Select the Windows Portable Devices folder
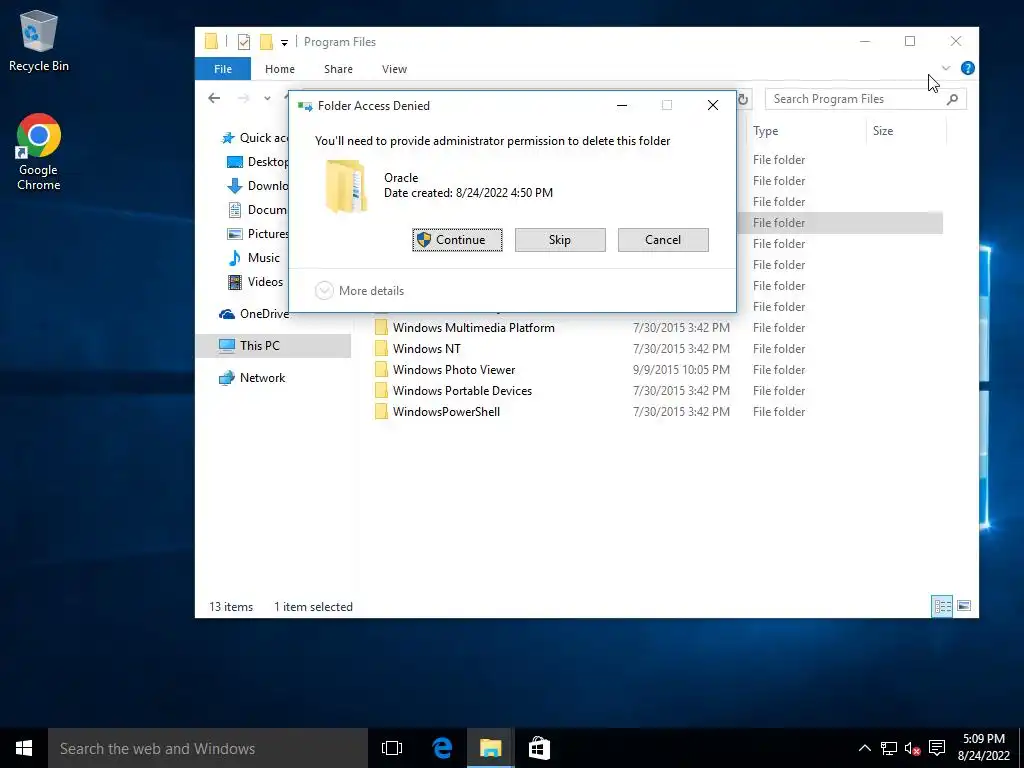The width and height of the screenshot is (1024, 768). point(462,391)
